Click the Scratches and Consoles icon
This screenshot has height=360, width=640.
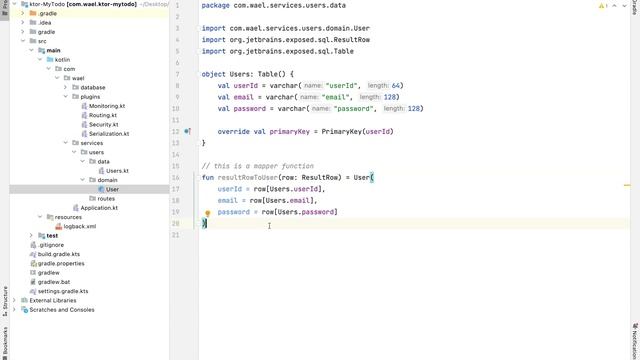point(24,310)
